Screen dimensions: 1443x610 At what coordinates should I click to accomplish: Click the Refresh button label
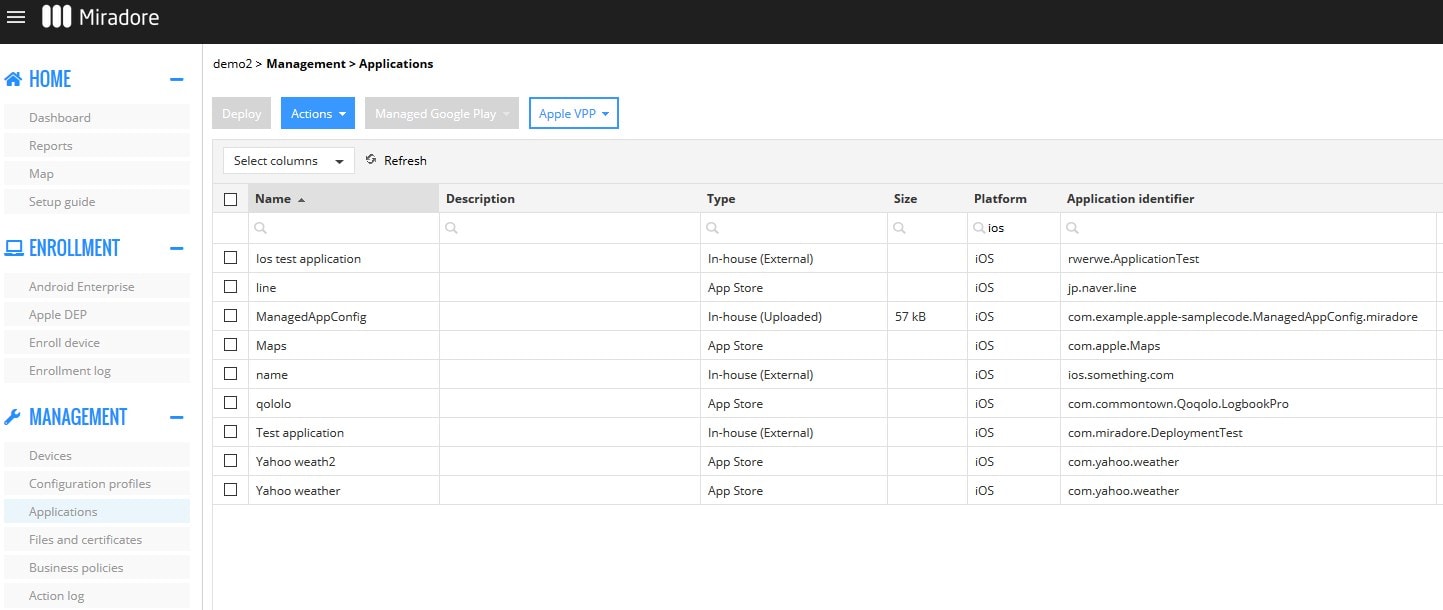[x=405, y=160]
